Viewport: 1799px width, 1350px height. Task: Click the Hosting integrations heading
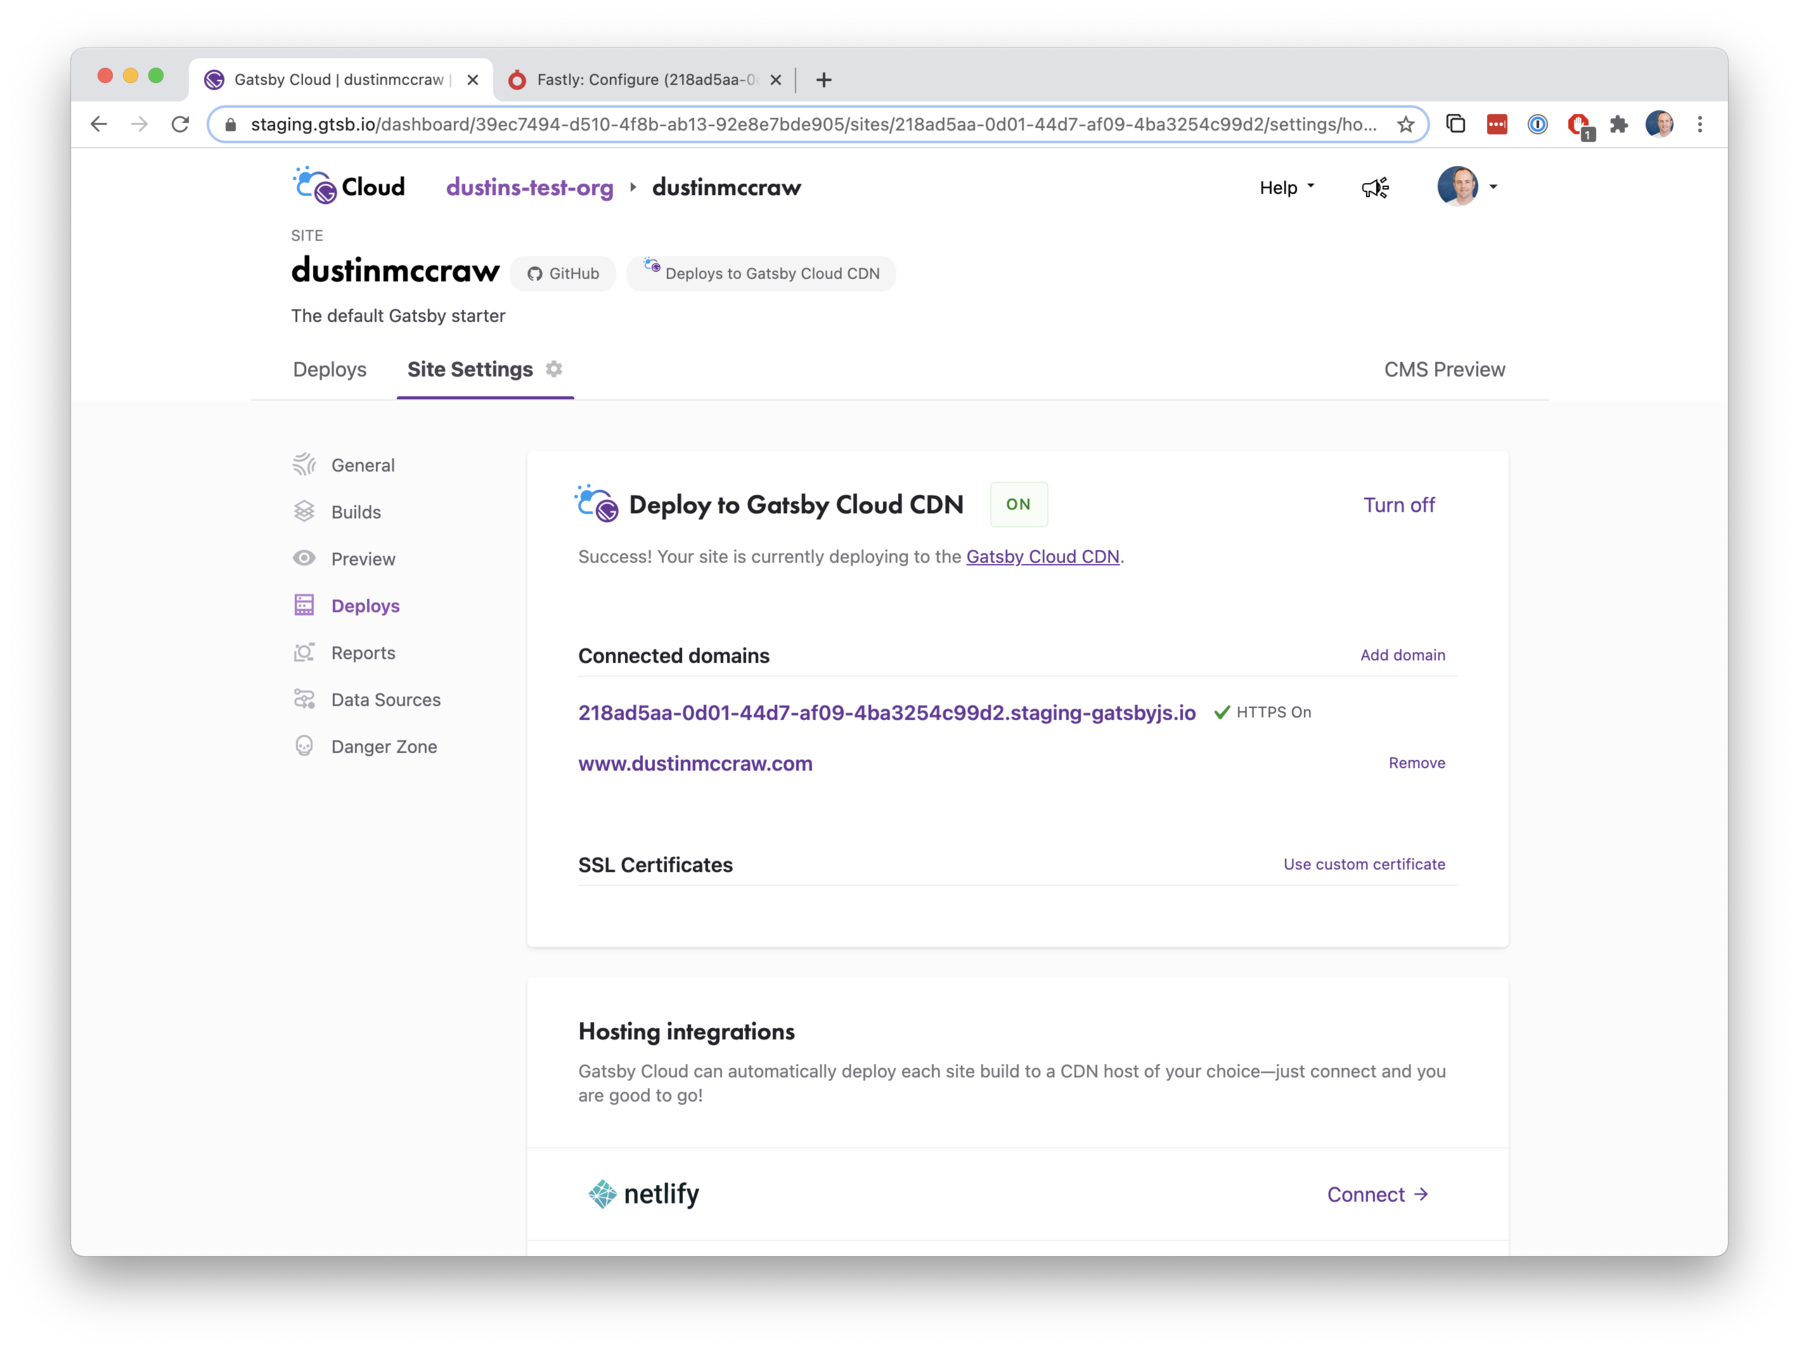point(686,1032)
